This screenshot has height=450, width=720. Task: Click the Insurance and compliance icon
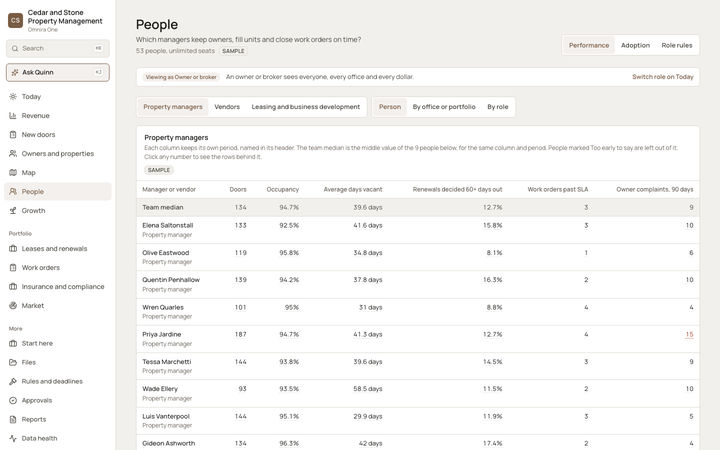[13, 287]
